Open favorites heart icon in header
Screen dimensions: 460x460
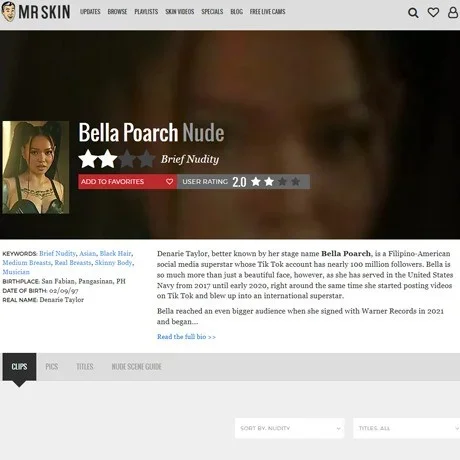pos(433,12)
